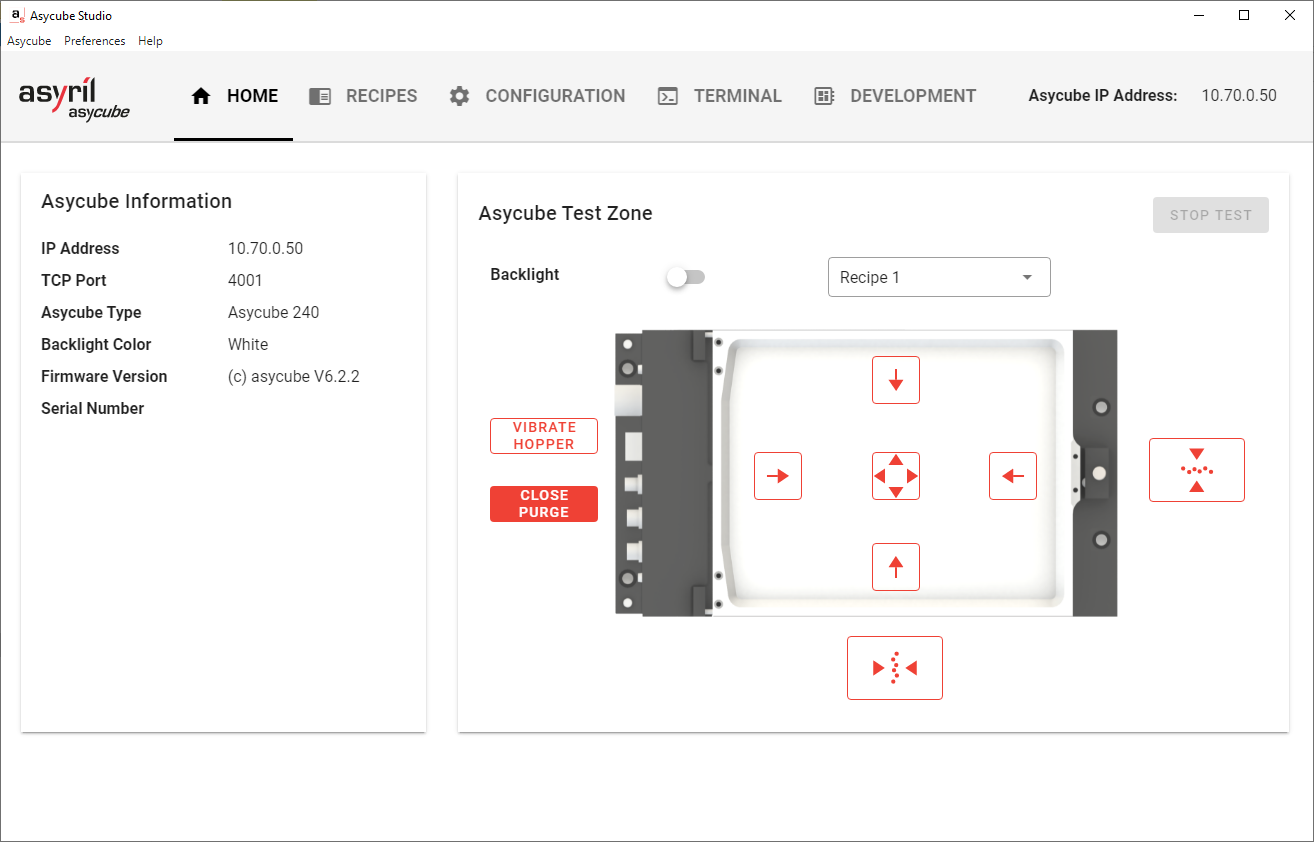Click the move parts right arrow icon
Screen dimensions: 1314x842
(x=777, y=476)
